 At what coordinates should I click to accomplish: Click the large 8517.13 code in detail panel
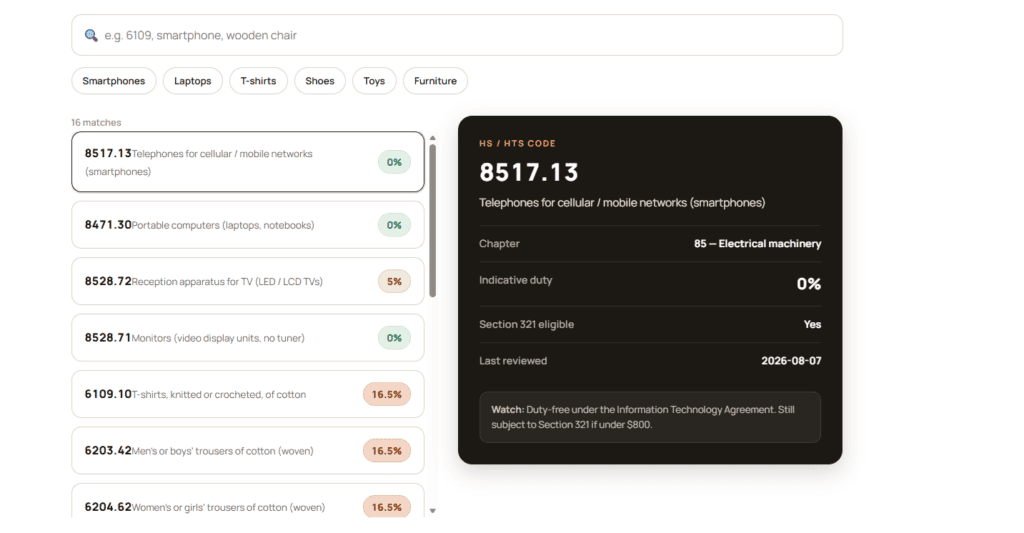coord(529,172)
